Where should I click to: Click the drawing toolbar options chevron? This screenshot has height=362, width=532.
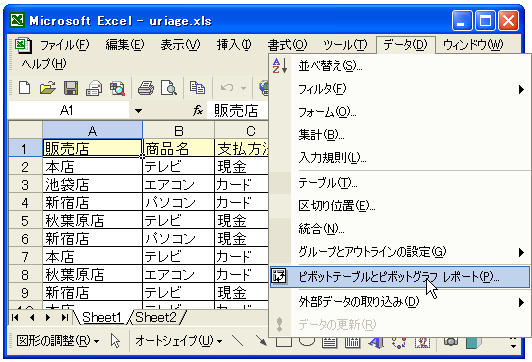(x=513, y=343)
